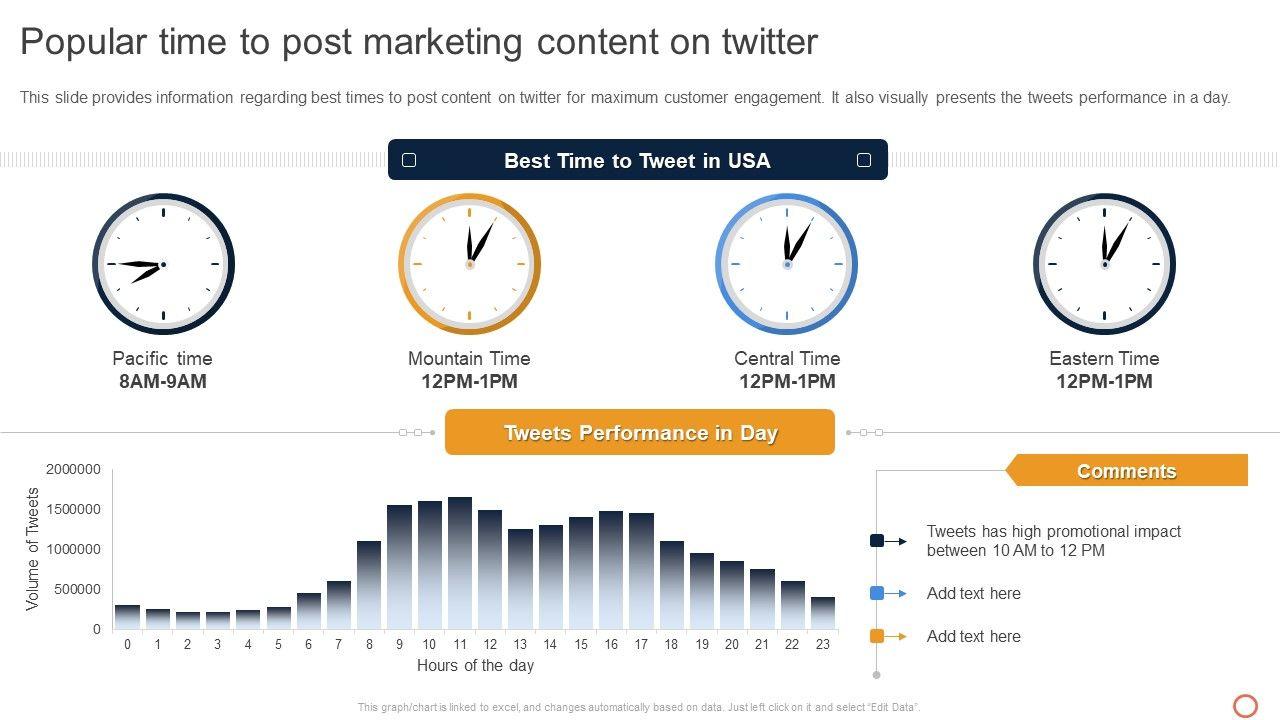Click the slide title about twitter marketing
Viewport: 1280px width, 720px height.
(419, 42)
